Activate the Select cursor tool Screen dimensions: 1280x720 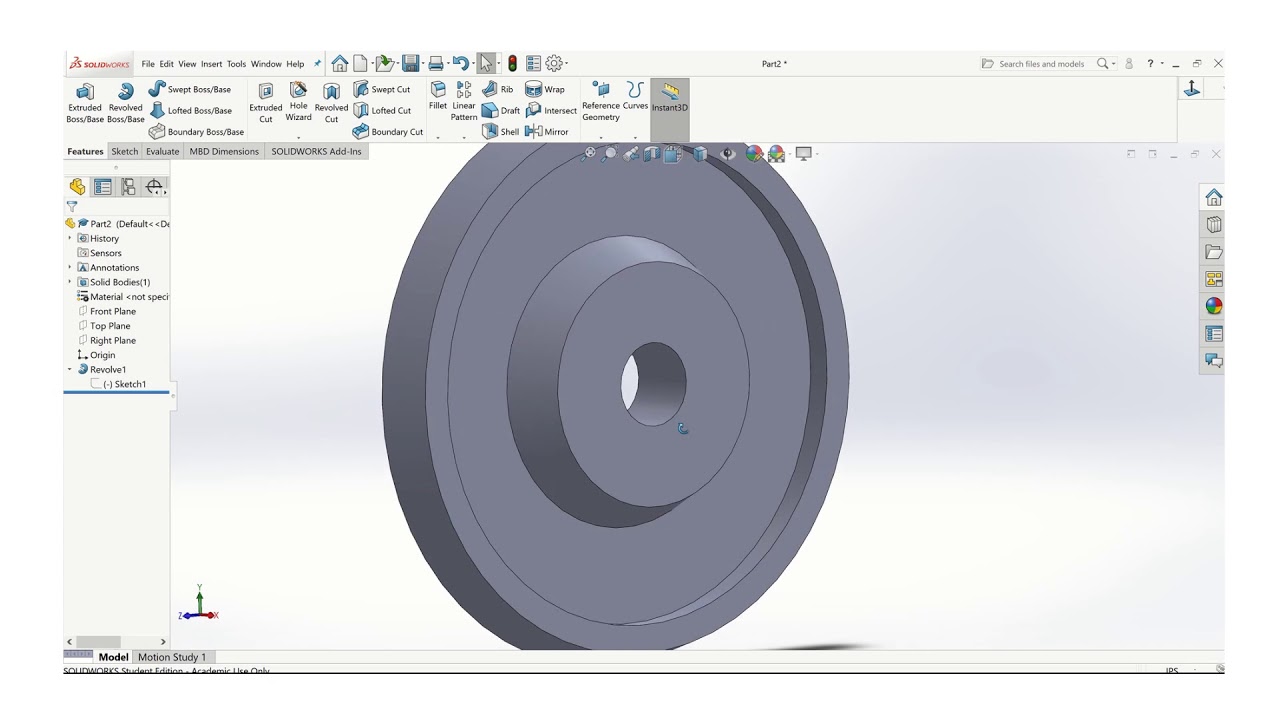coord(486,63)
